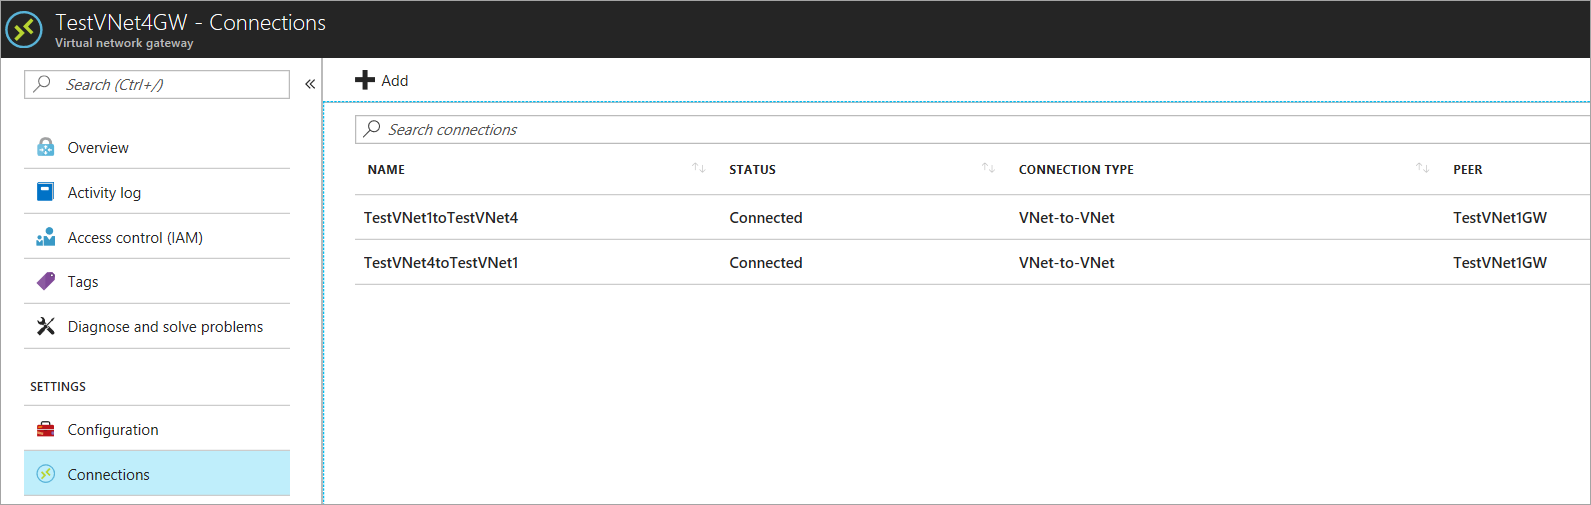Select the Connections settings item

click(x=157, y=474)
